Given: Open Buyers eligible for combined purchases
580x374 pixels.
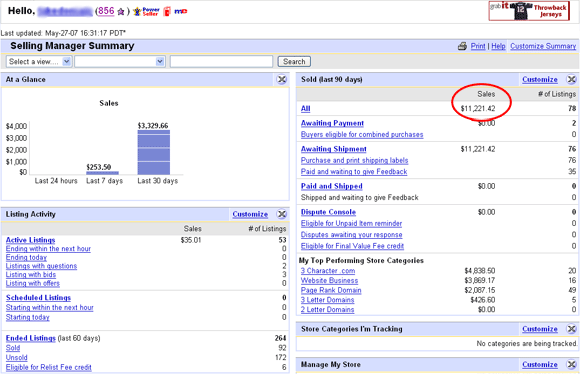Looking at the screenshot, I should (x=362, y=135).
